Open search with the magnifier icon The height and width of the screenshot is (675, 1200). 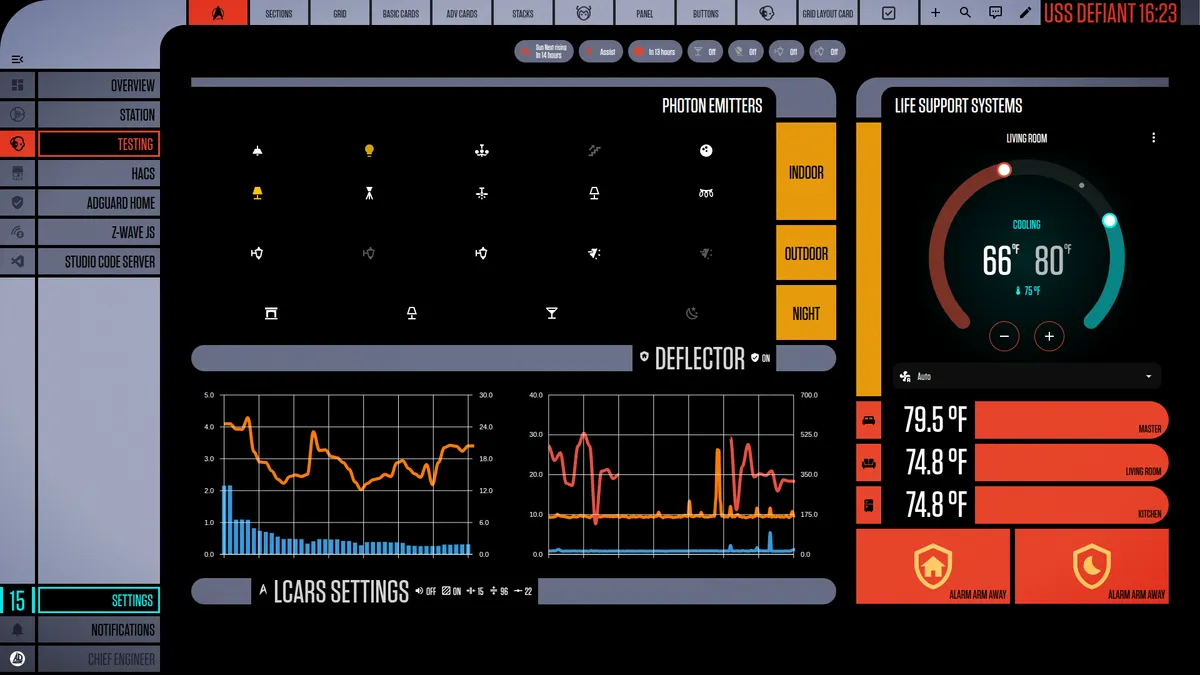(965, 13)
